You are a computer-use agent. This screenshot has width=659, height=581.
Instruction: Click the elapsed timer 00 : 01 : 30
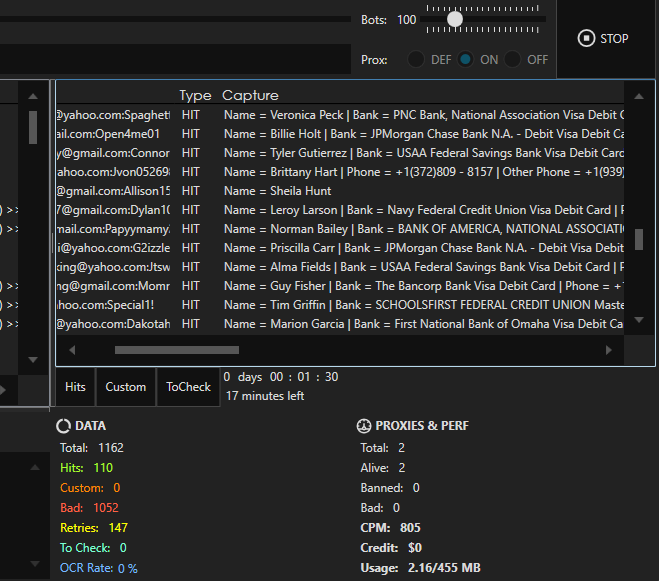[x=304, y=377]
